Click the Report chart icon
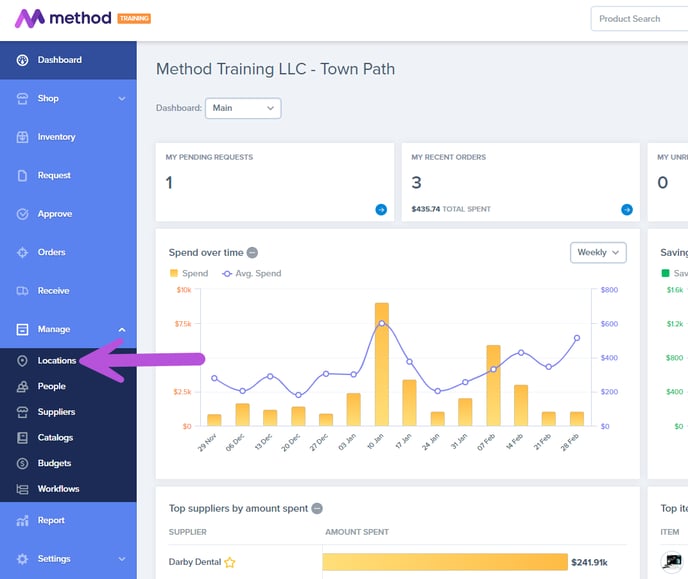This screenshot has width=688, height=579. [22, 521]
